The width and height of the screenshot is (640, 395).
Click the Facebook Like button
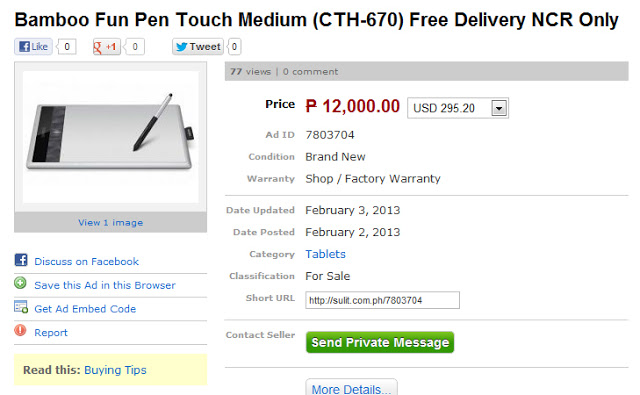[33, 47]
